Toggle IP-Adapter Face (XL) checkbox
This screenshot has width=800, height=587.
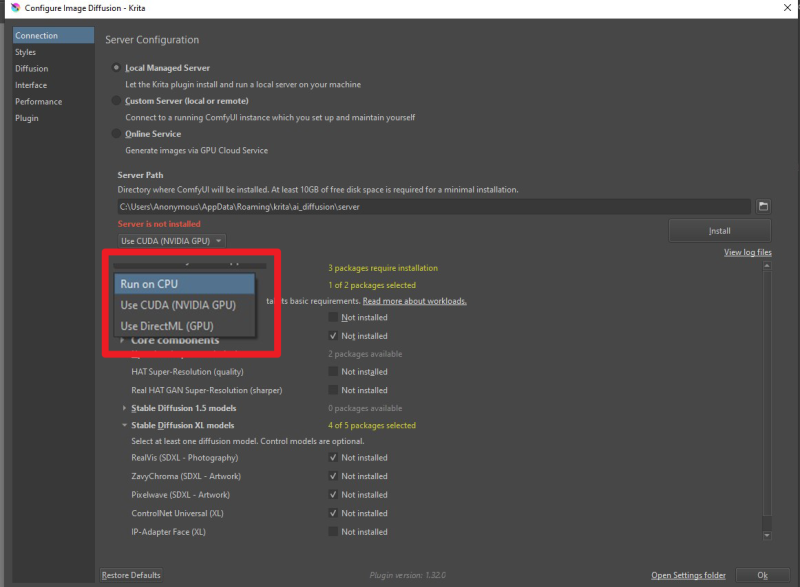pos(333,531)
